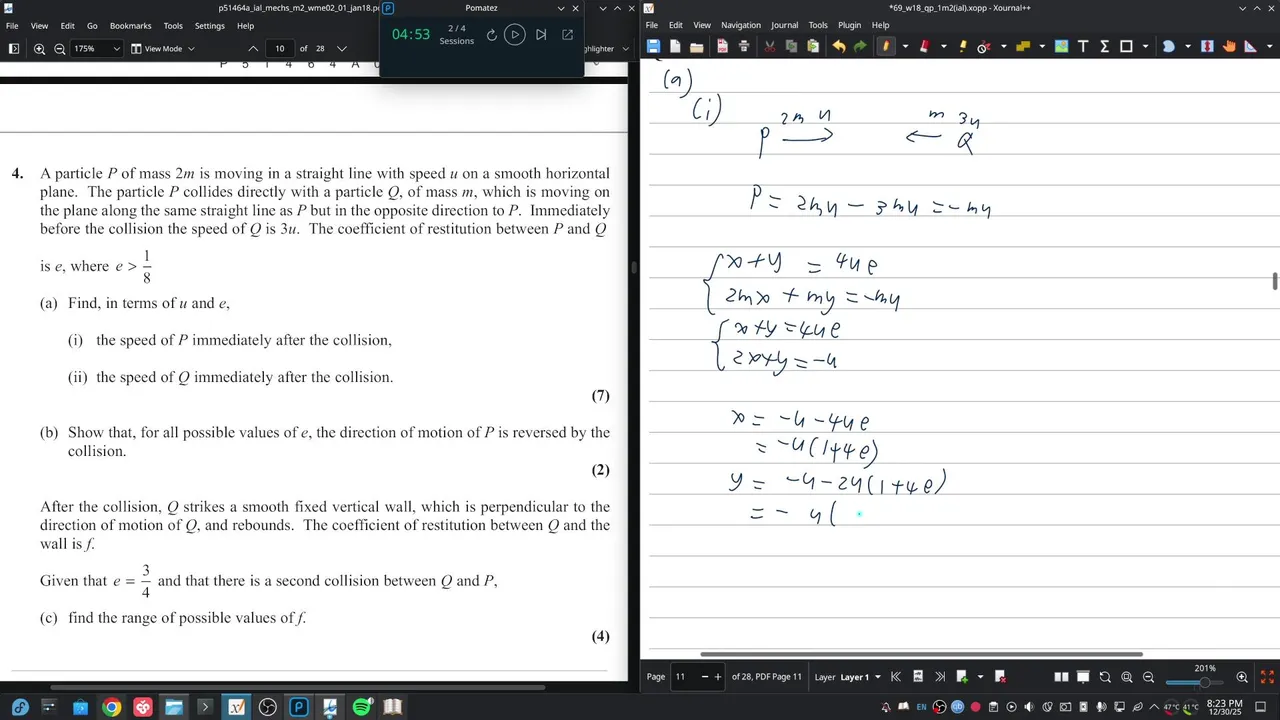Delete the current page in Xournal++
Screen dimensions: 1280x720
point(1000,677)
